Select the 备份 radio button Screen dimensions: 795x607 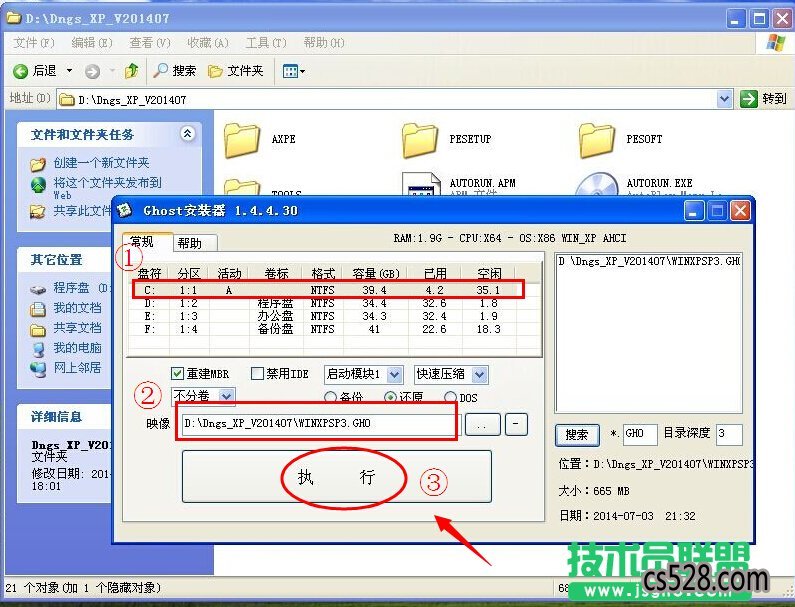tap(330, 397)
